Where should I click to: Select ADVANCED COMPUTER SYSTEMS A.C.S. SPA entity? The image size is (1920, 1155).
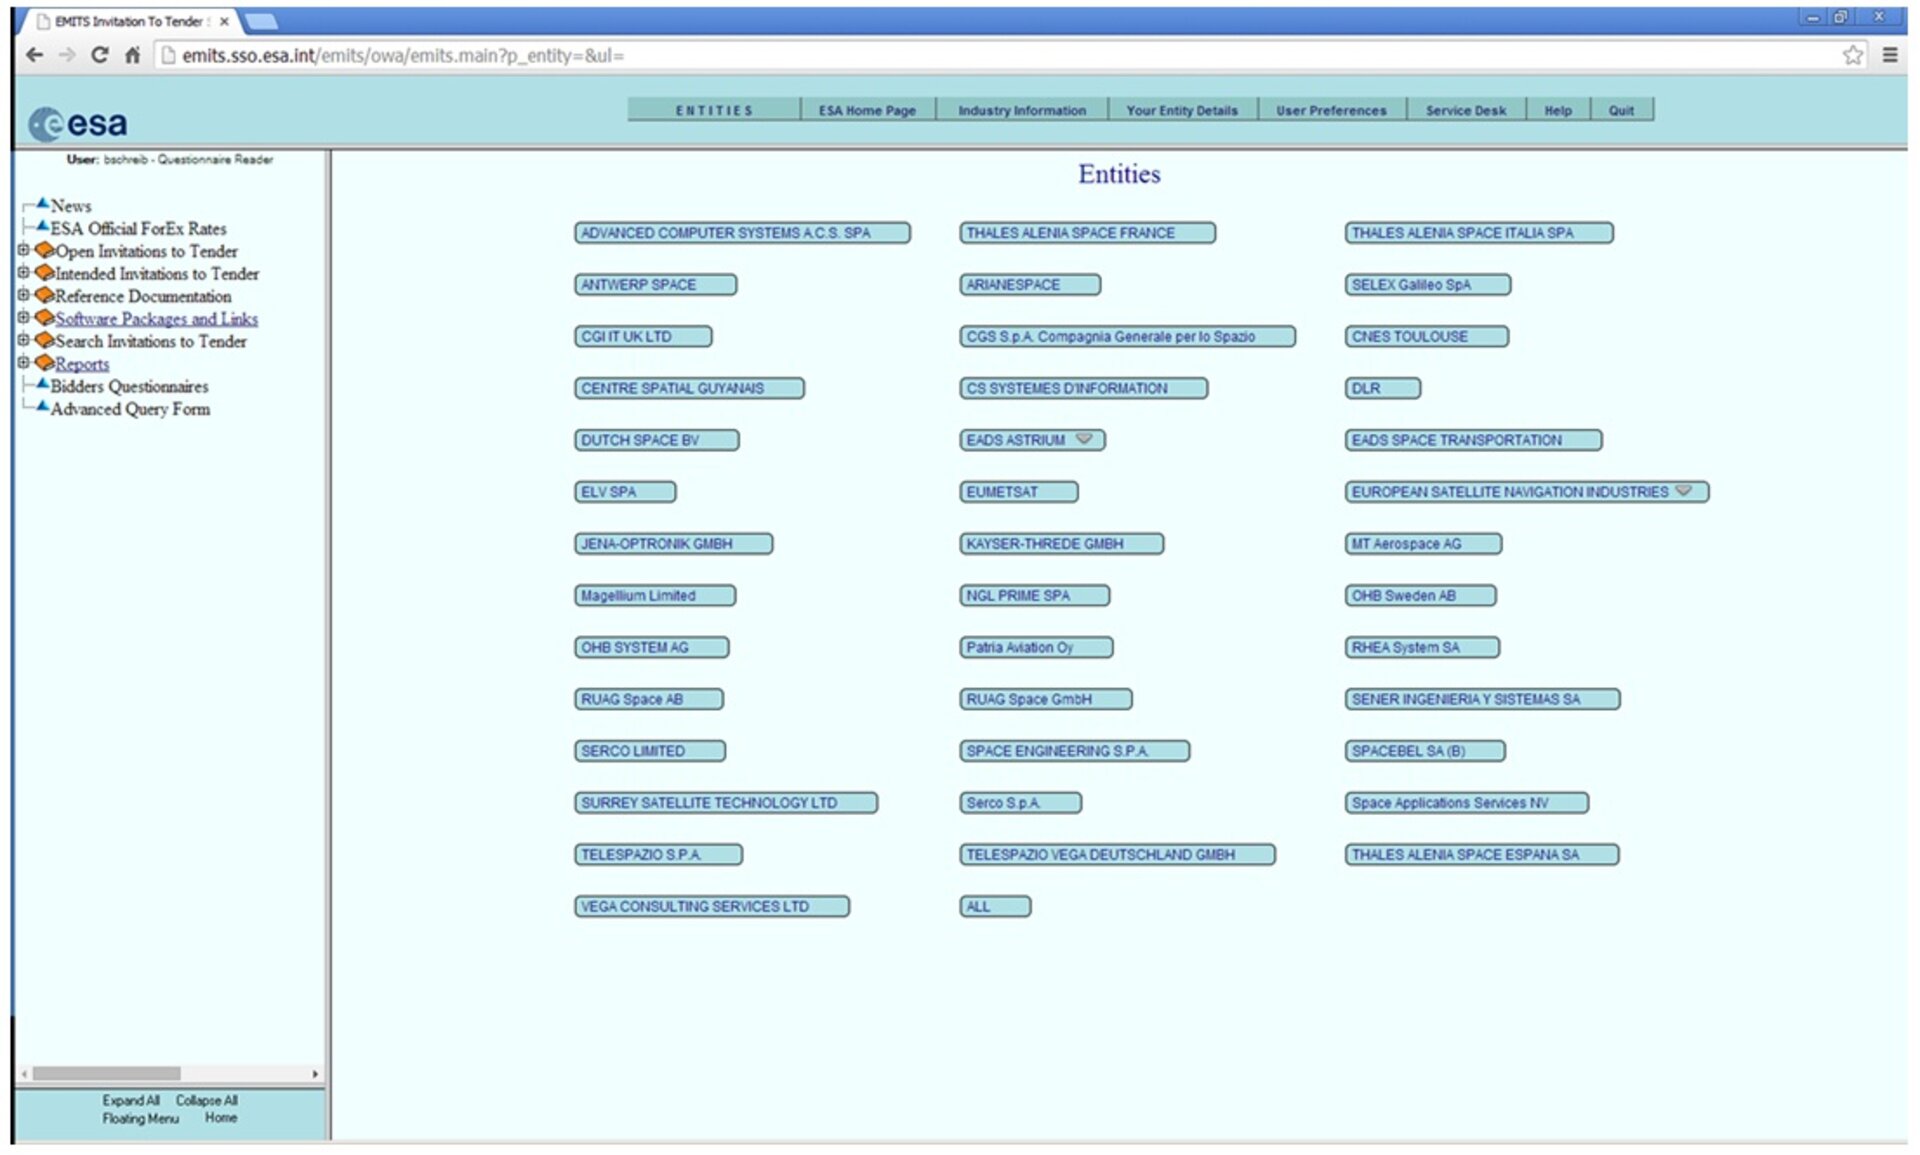742,233
